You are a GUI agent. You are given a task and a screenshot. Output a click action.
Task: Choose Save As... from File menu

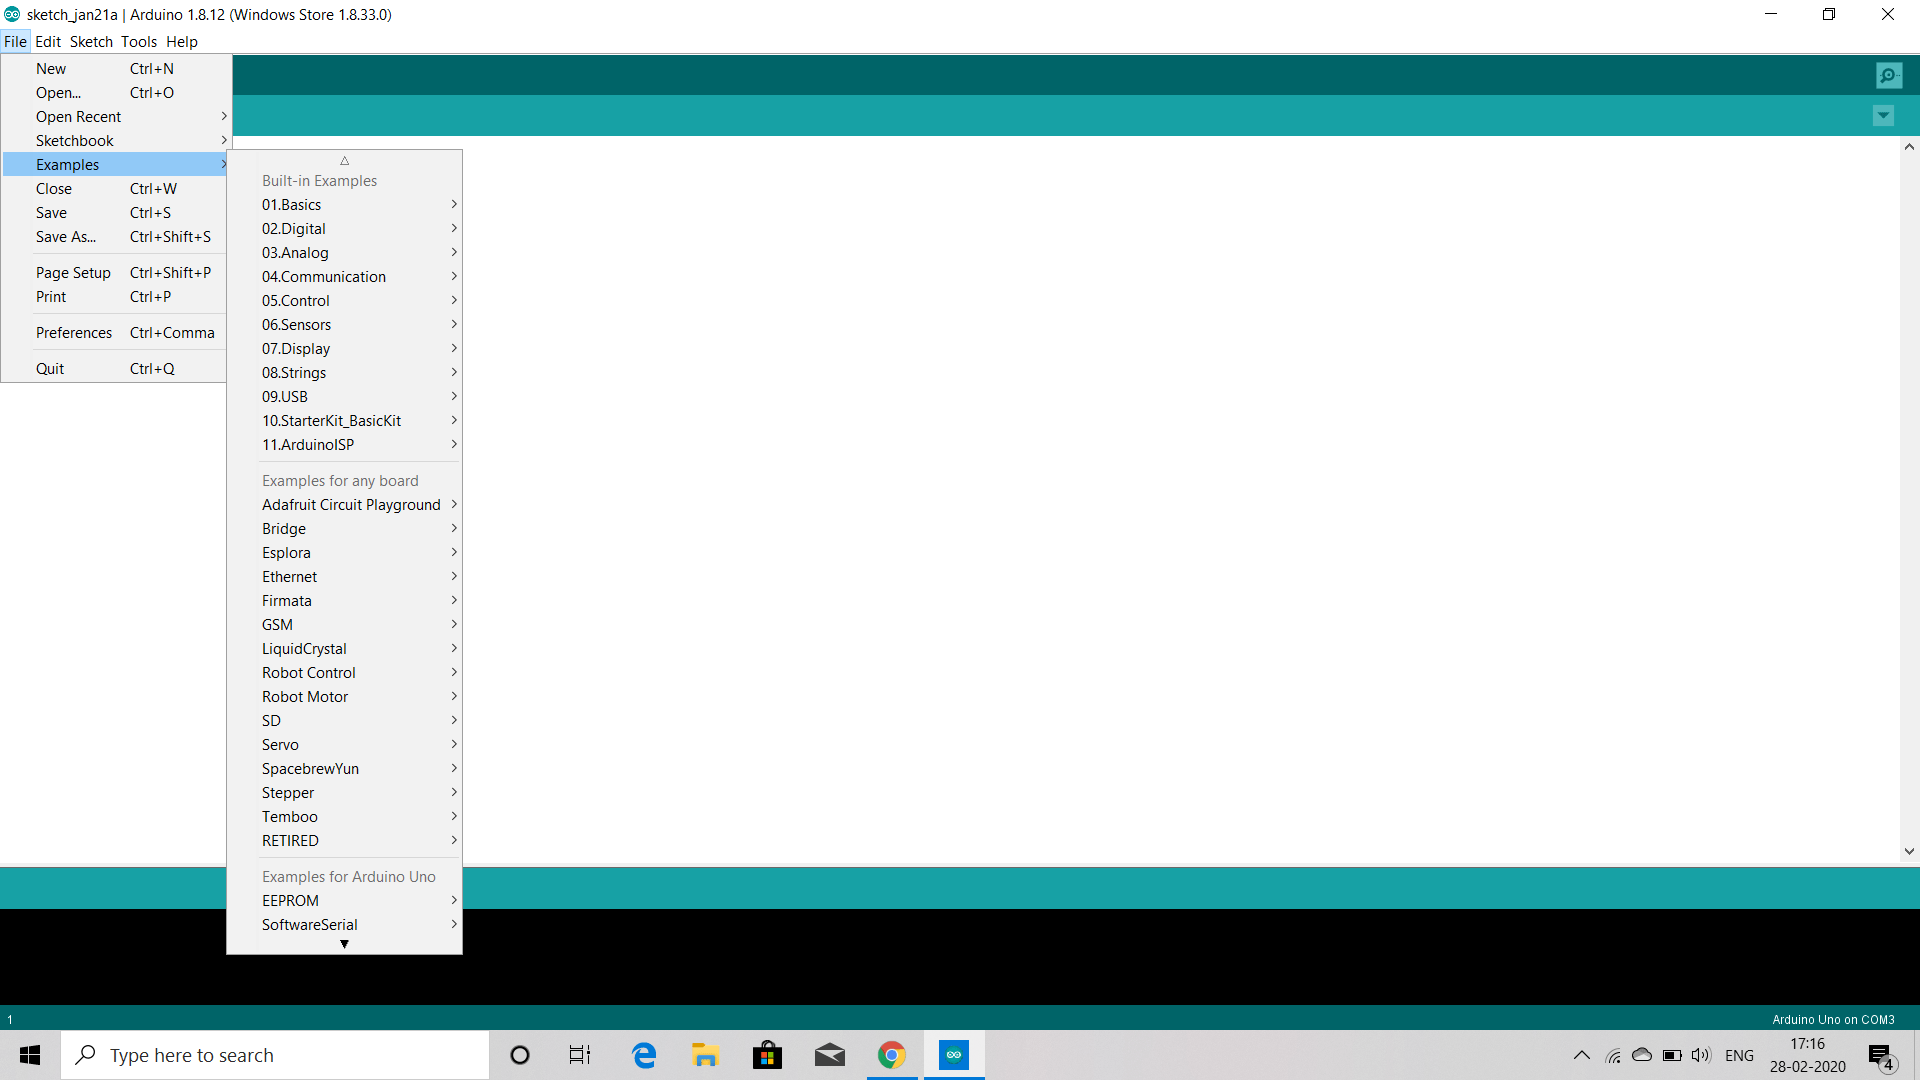[x=66, y=237]
